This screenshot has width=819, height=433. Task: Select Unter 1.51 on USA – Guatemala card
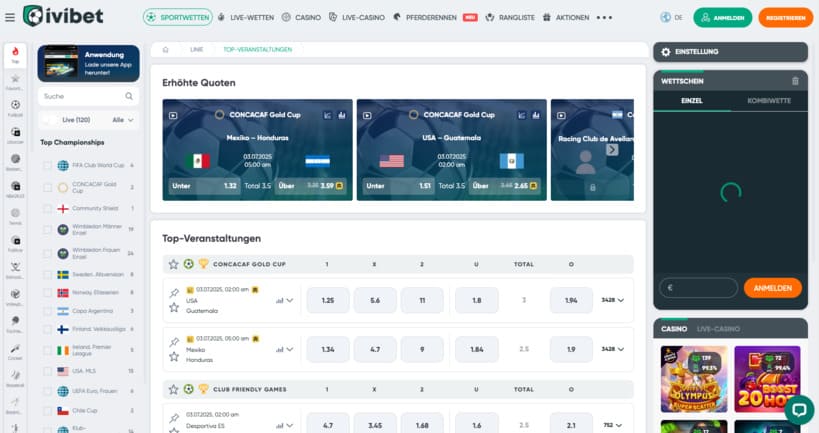398,186
